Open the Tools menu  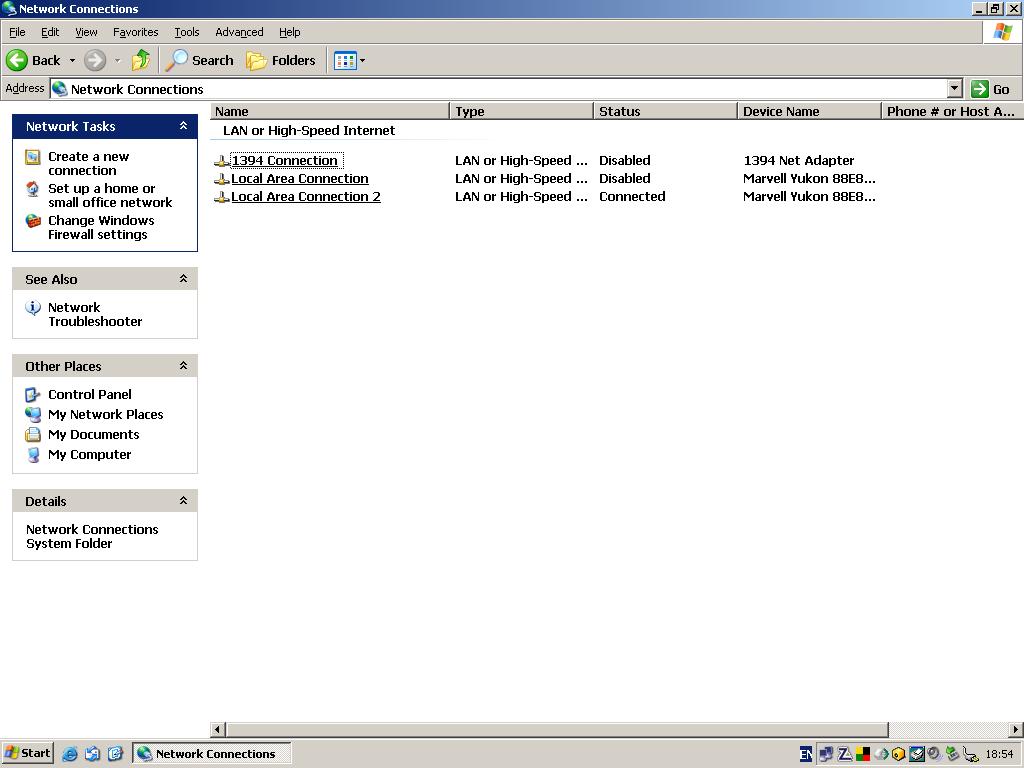click(187, 32)
